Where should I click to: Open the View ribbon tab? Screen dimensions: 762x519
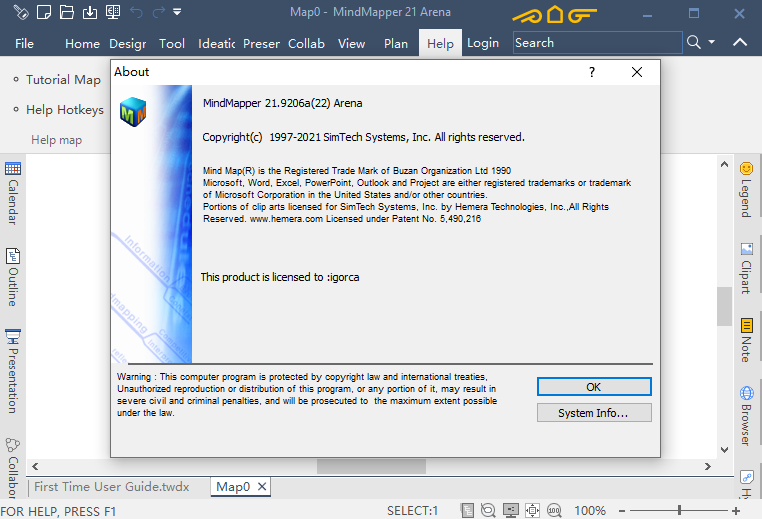(x=351, y=44)
